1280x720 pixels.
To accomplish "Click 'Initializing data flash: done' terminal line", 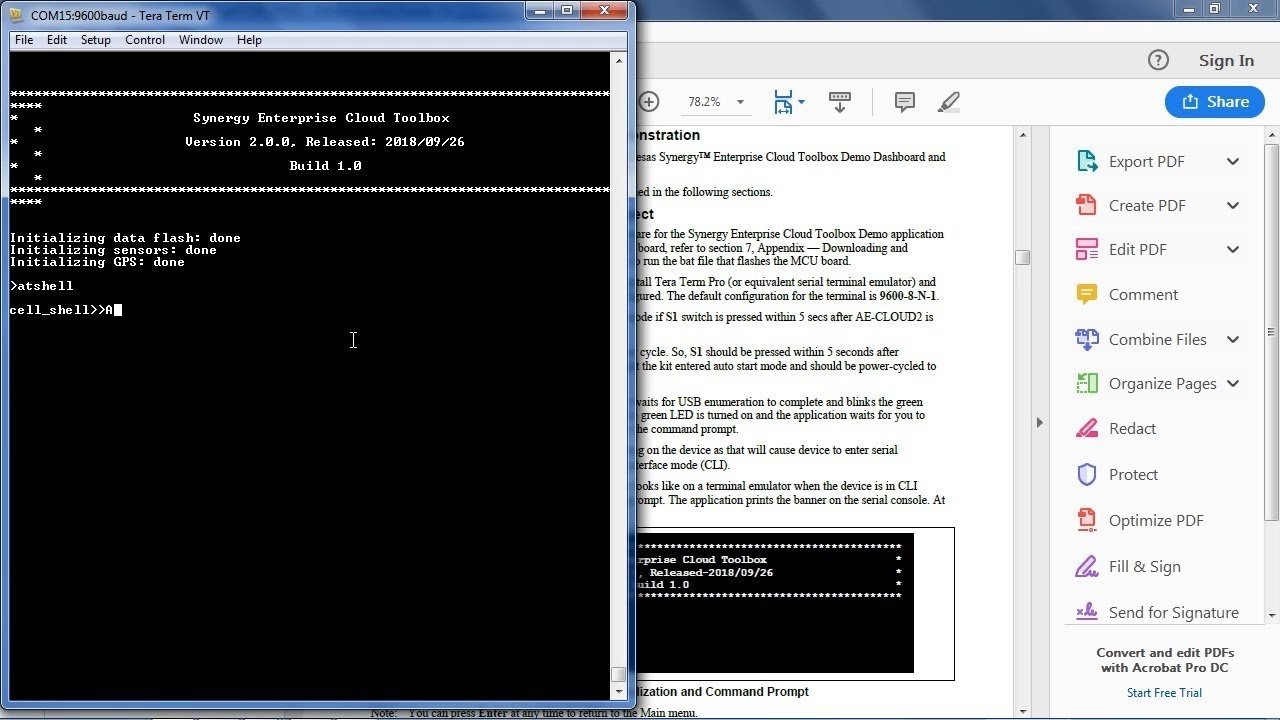I will point(125,238).
